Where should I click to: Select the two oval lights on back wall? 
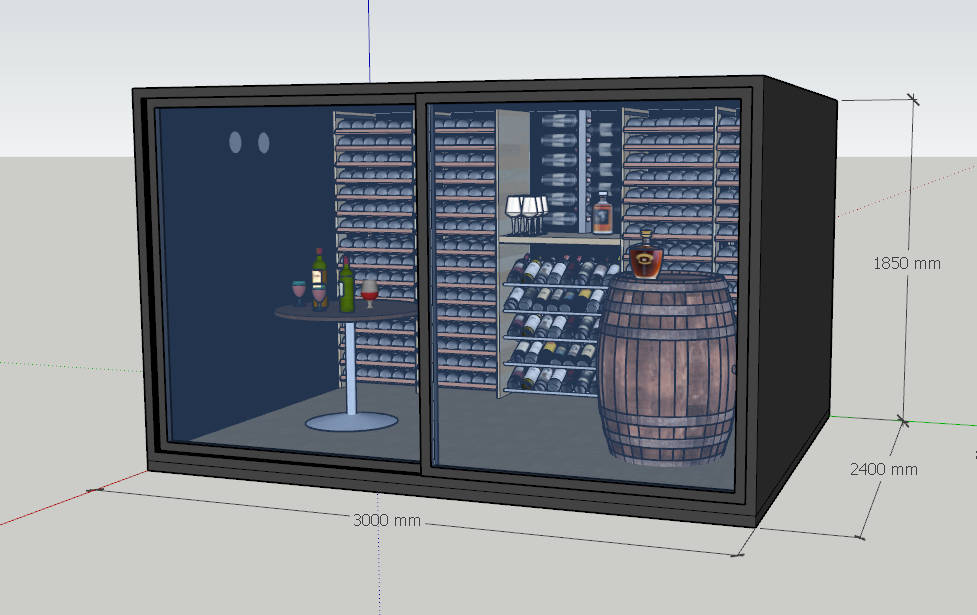point(249,143)
